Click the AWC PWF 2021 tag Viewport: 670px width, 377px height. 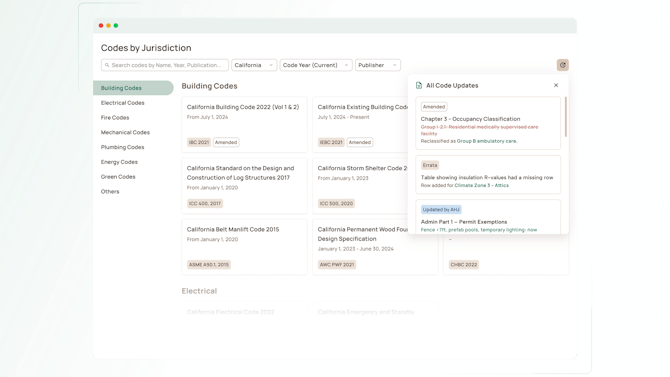click(337, 265)
